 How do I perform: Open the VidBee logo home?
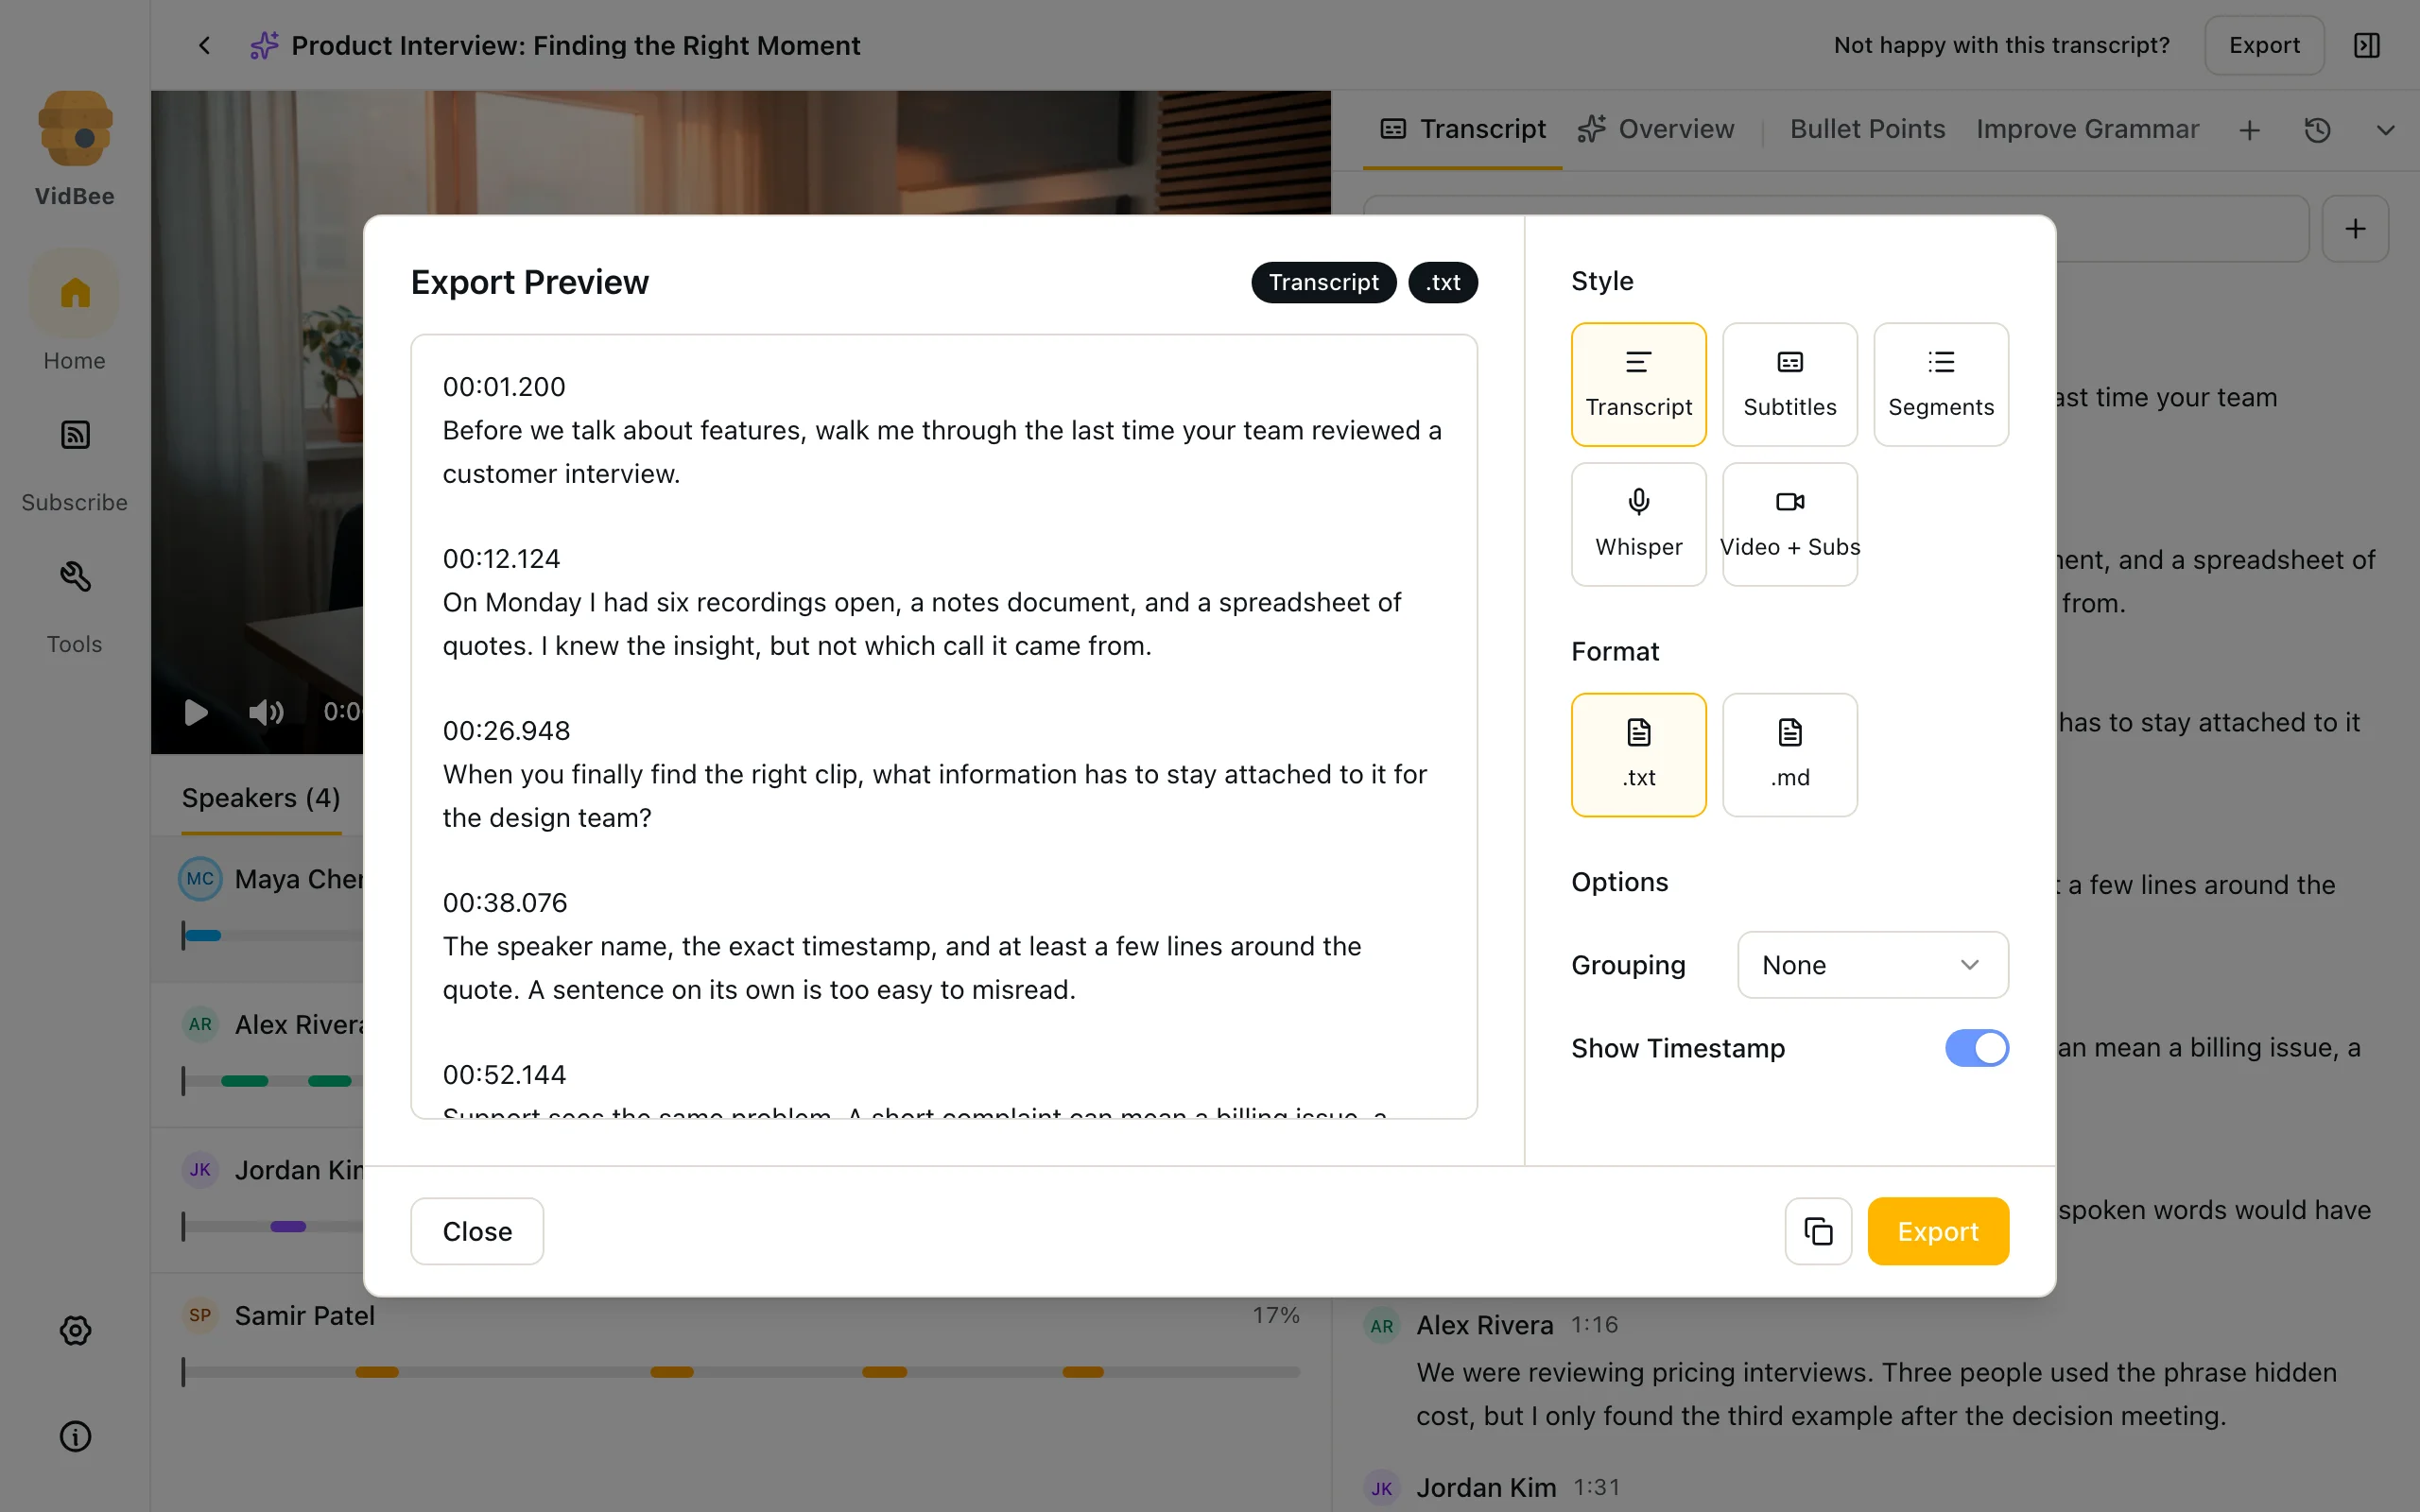point(75,130)
